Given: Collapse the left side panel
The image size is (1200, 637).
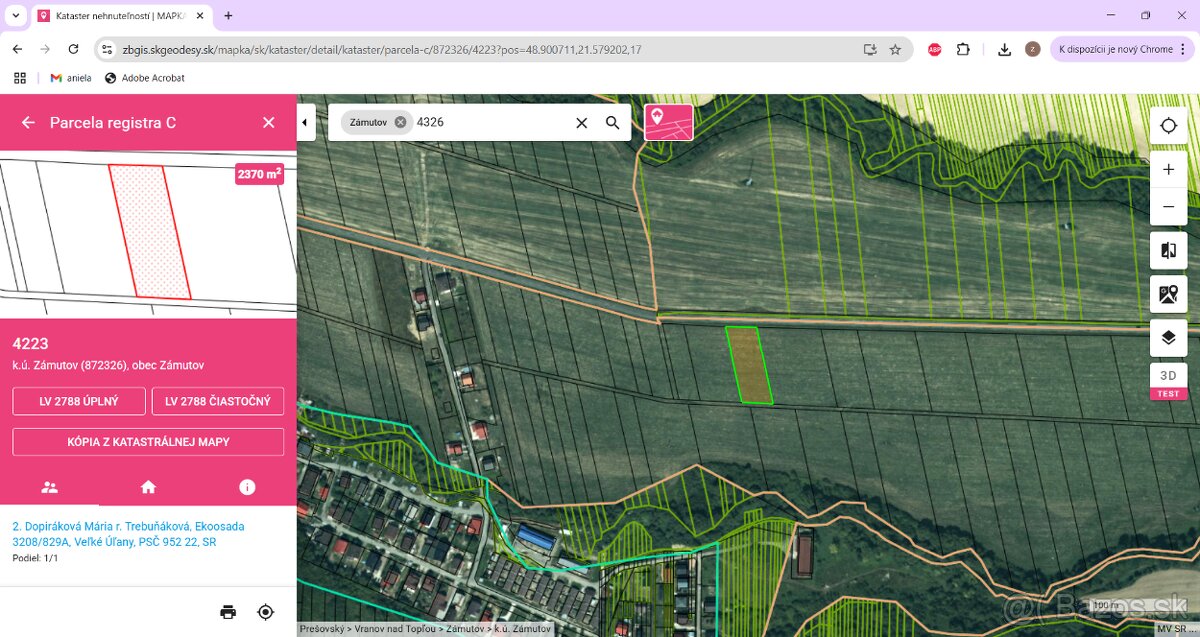Looking at the screenshot, I should click(x=305, y=122).
